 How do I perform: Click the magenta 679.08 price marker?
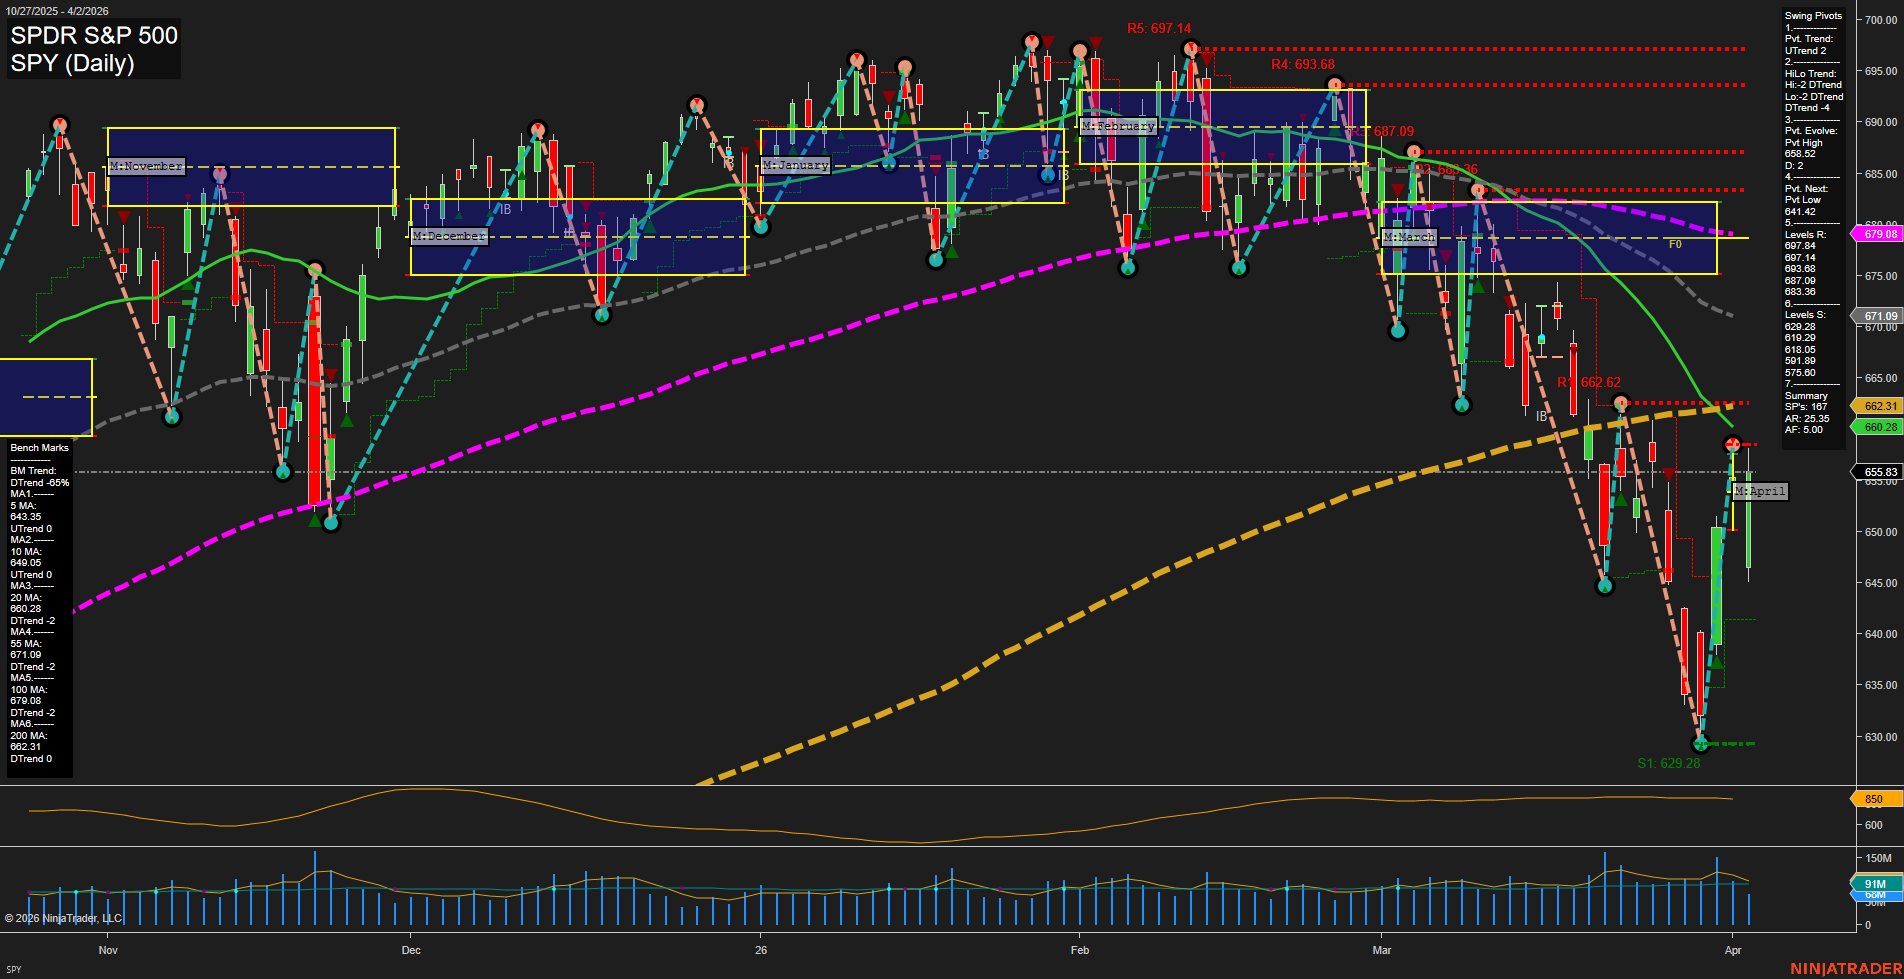click(x=1879, y=234)
